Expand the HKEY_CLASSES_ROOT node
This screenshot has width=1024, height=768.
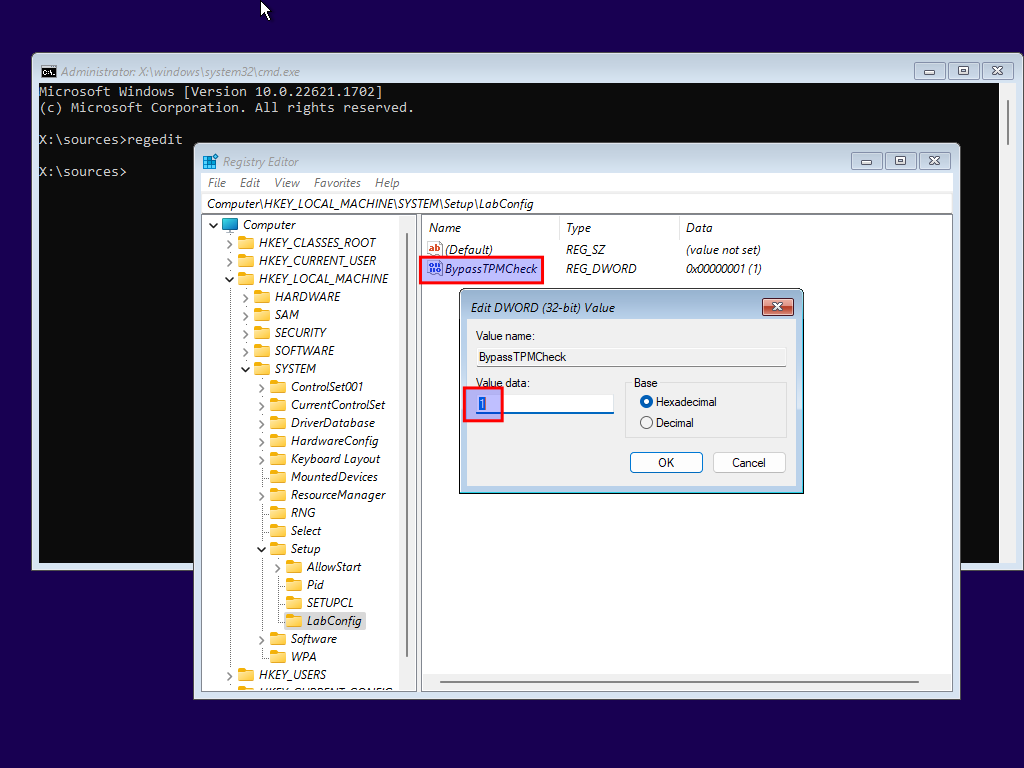coord(229,244)
